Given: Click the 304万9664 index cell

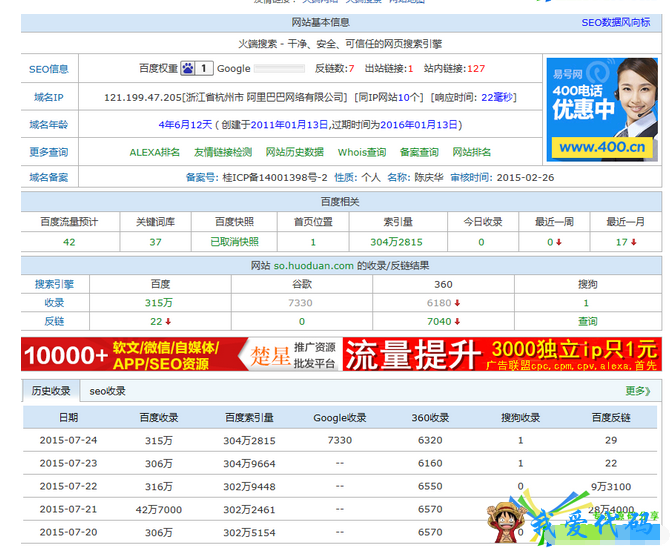Looking at the screenshot, I should point(250,463).
